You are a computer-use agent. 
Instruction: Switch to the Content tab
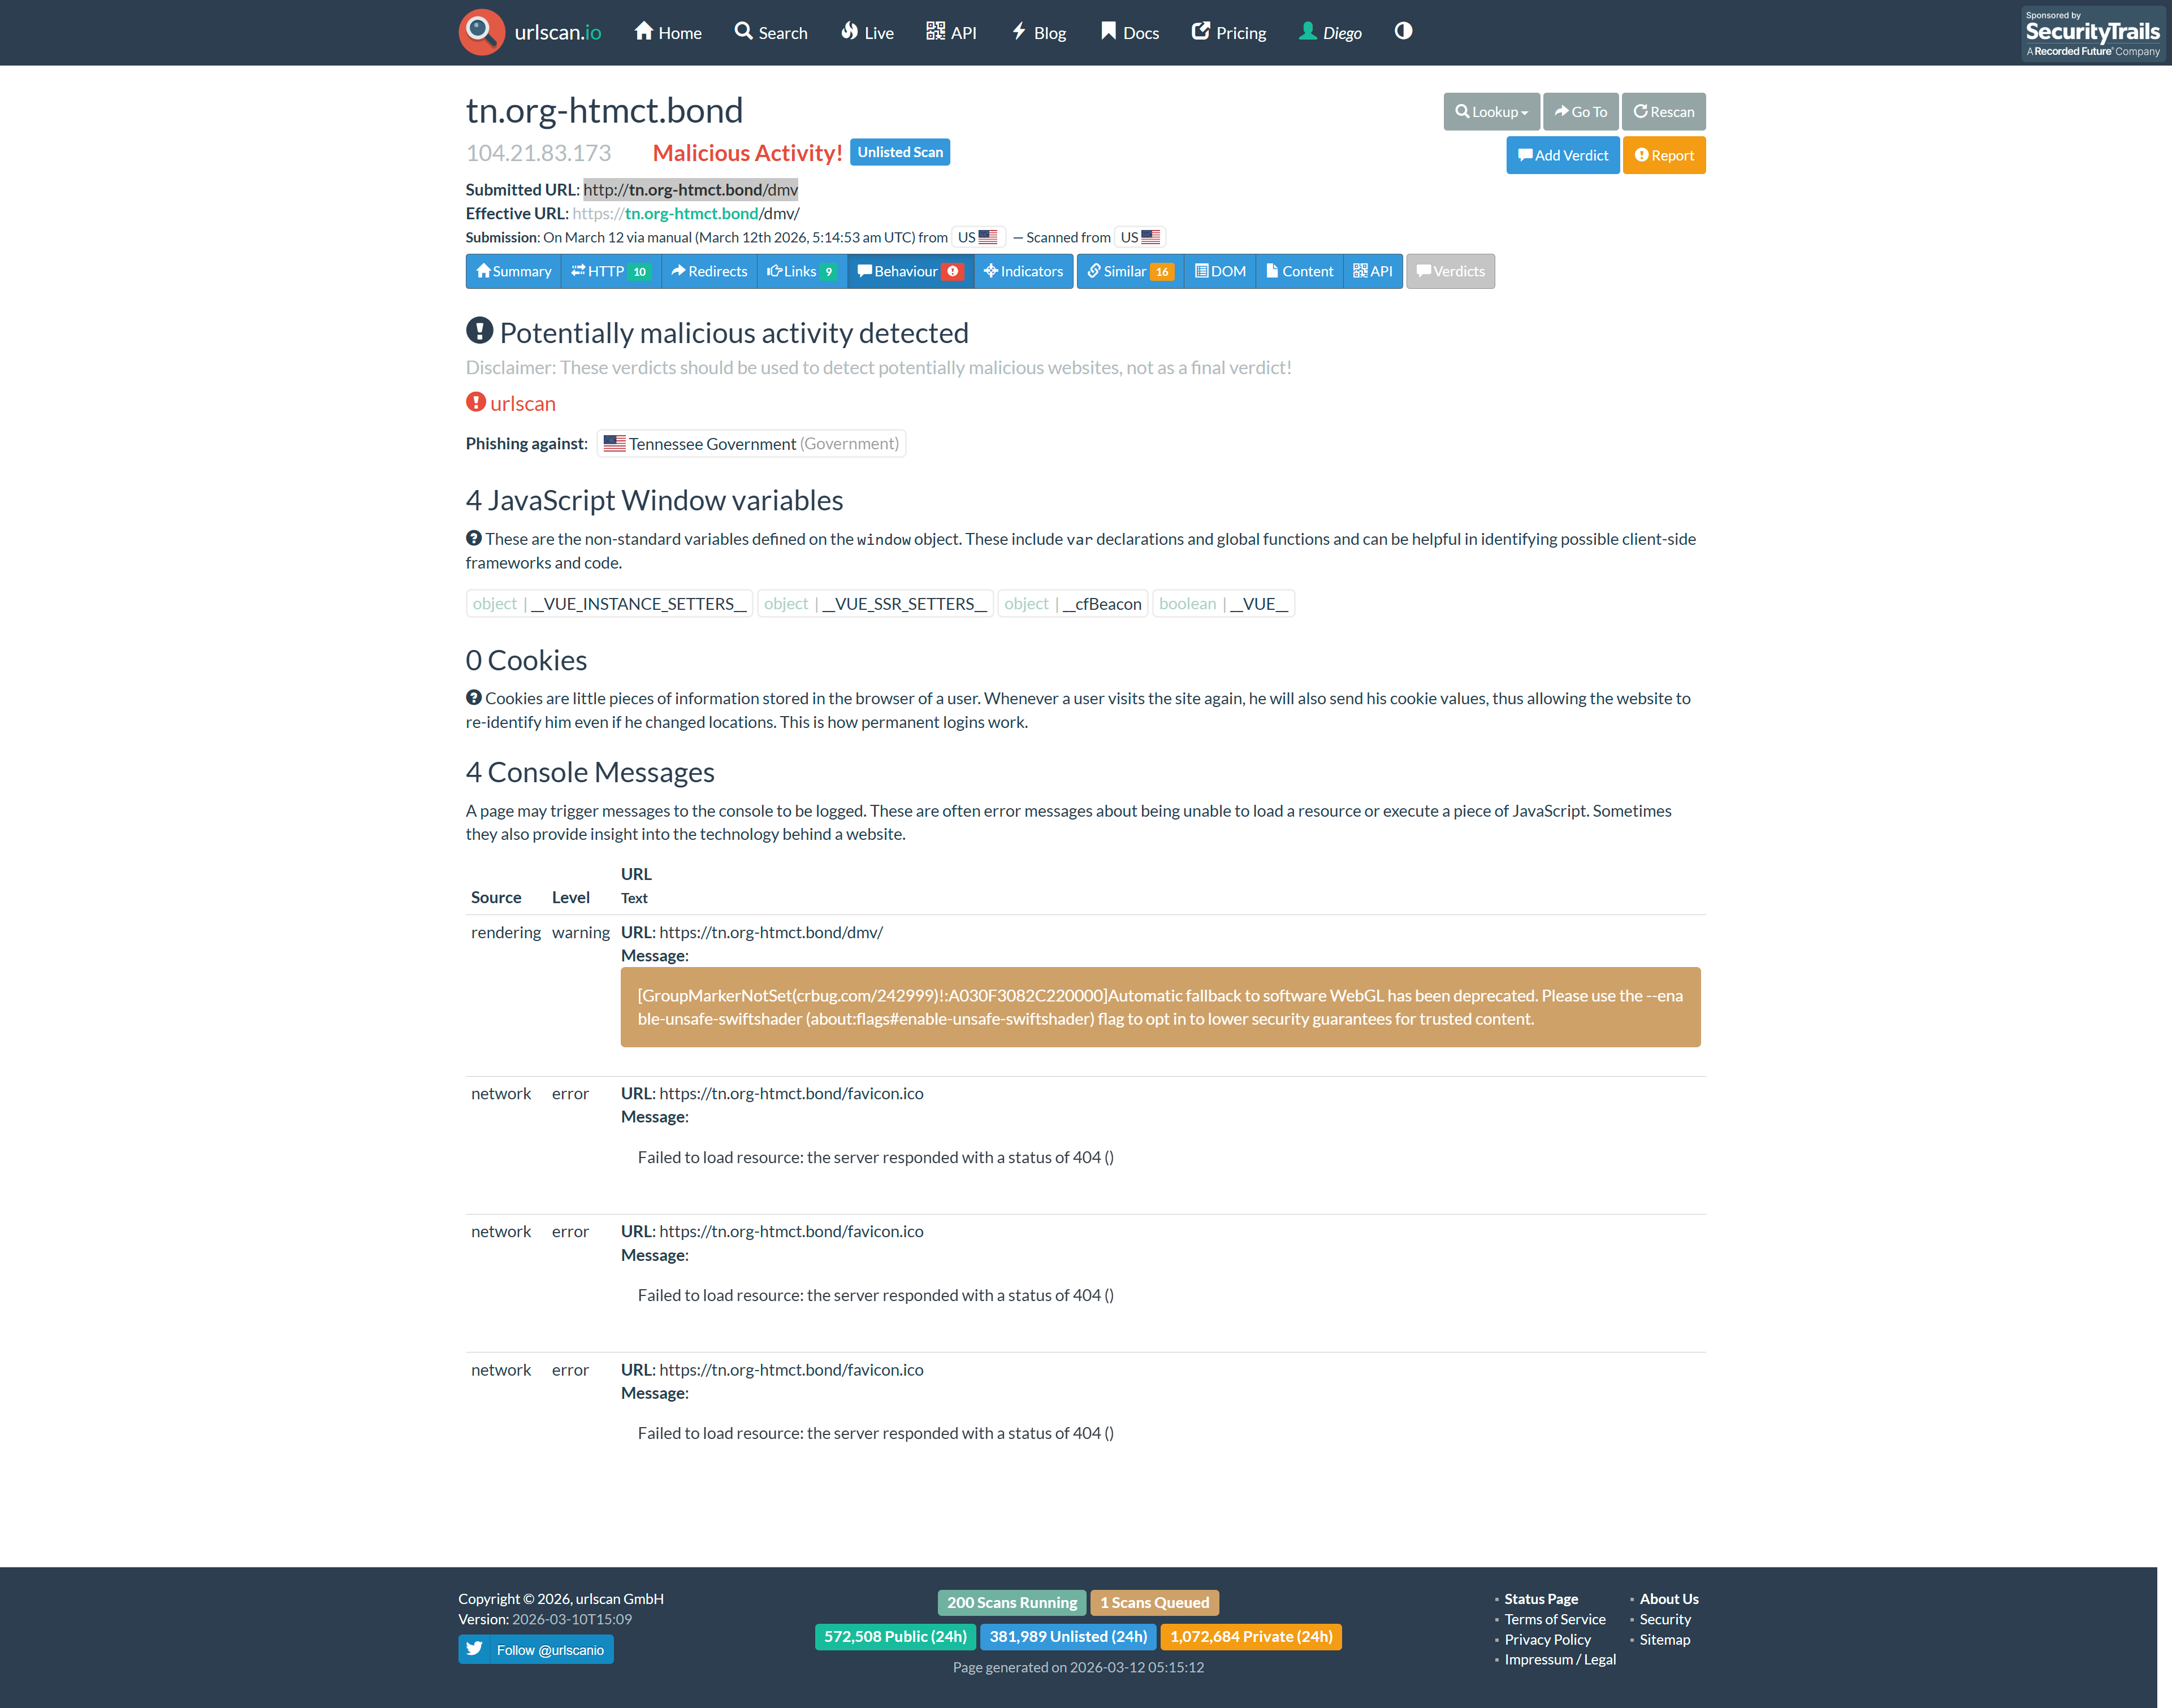1300,271
